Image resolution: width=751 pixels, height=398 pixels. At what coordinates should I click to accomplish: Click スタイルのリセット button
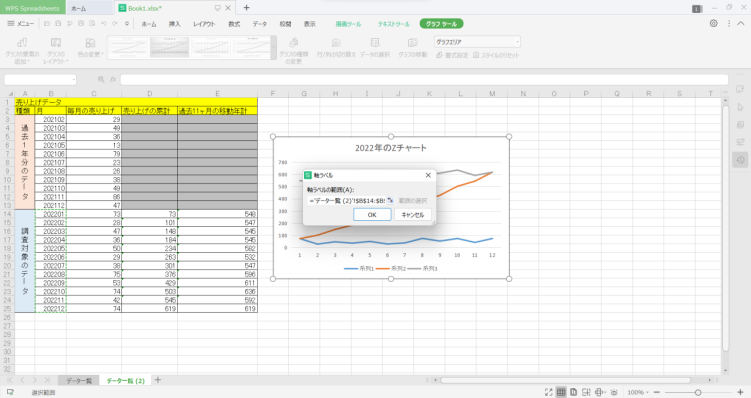pos(496,55)
